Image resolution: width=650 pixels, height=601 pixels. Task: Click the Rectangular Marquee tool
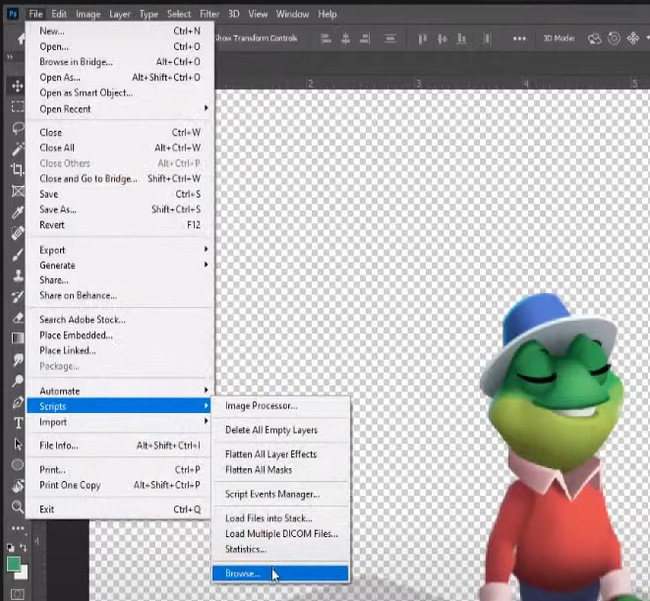(17, 107)
